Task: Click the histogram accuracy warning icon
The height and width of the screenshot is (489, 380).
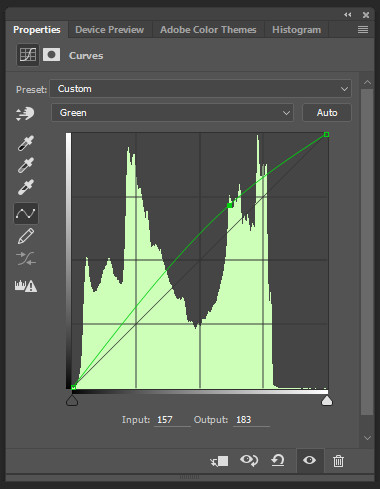Action: pos(26,286)
